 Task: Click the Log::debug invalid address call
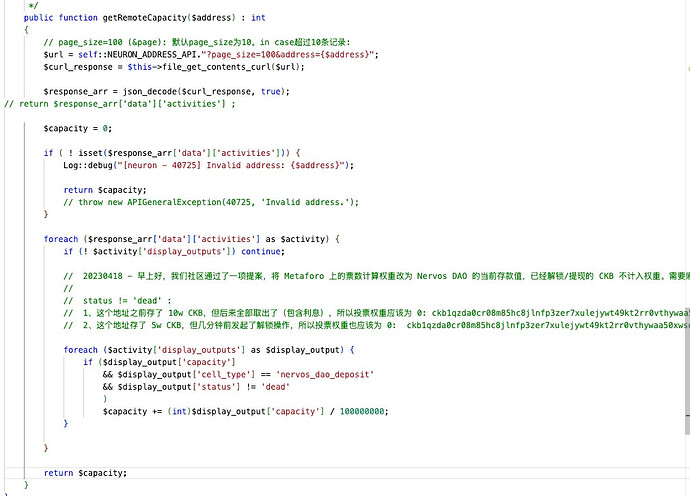point(202,164)
